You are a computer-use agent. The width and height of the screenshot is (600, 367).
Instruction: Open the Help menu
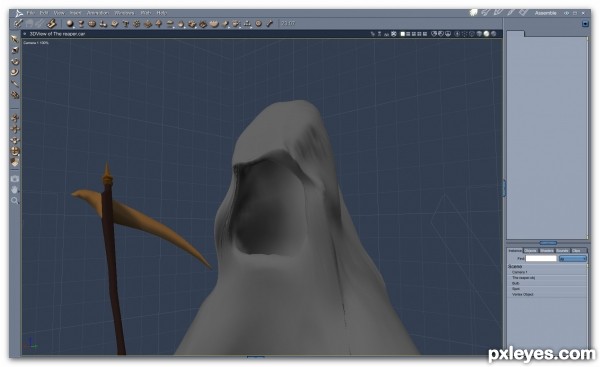click(x=161, y=13)
